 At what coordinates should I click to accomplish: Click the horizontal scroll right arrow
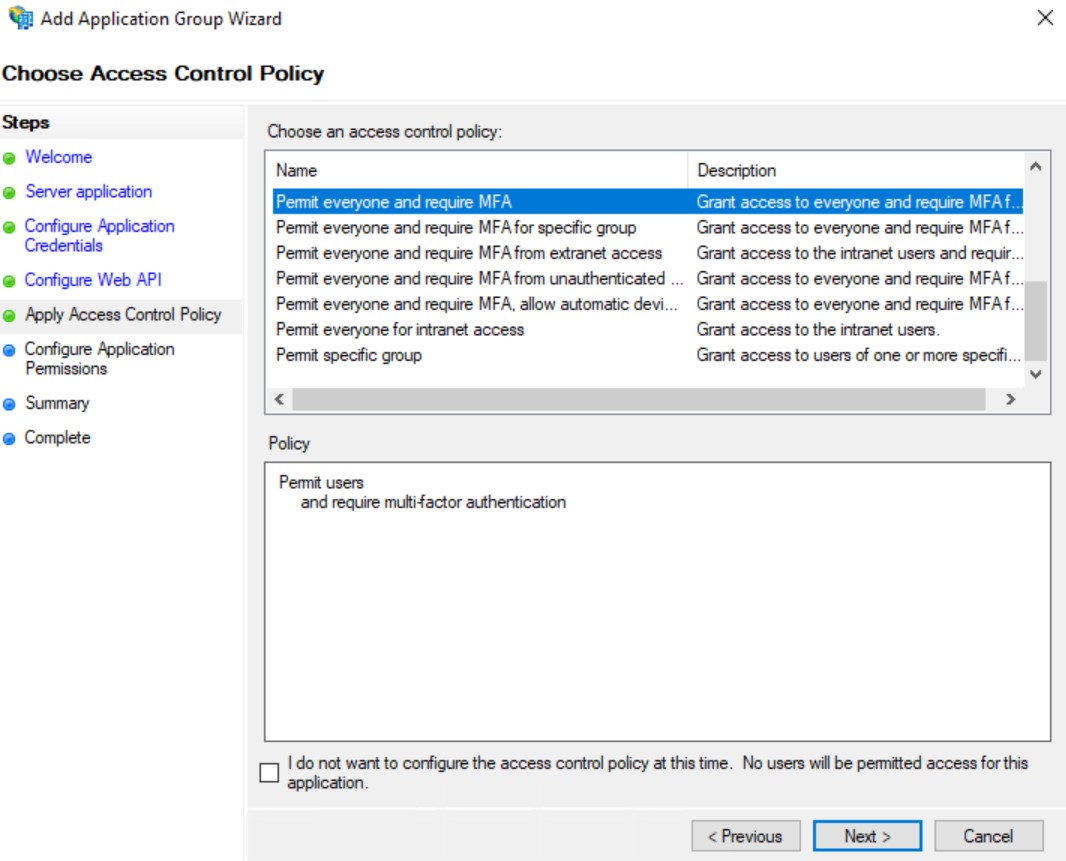(1010, 399)
